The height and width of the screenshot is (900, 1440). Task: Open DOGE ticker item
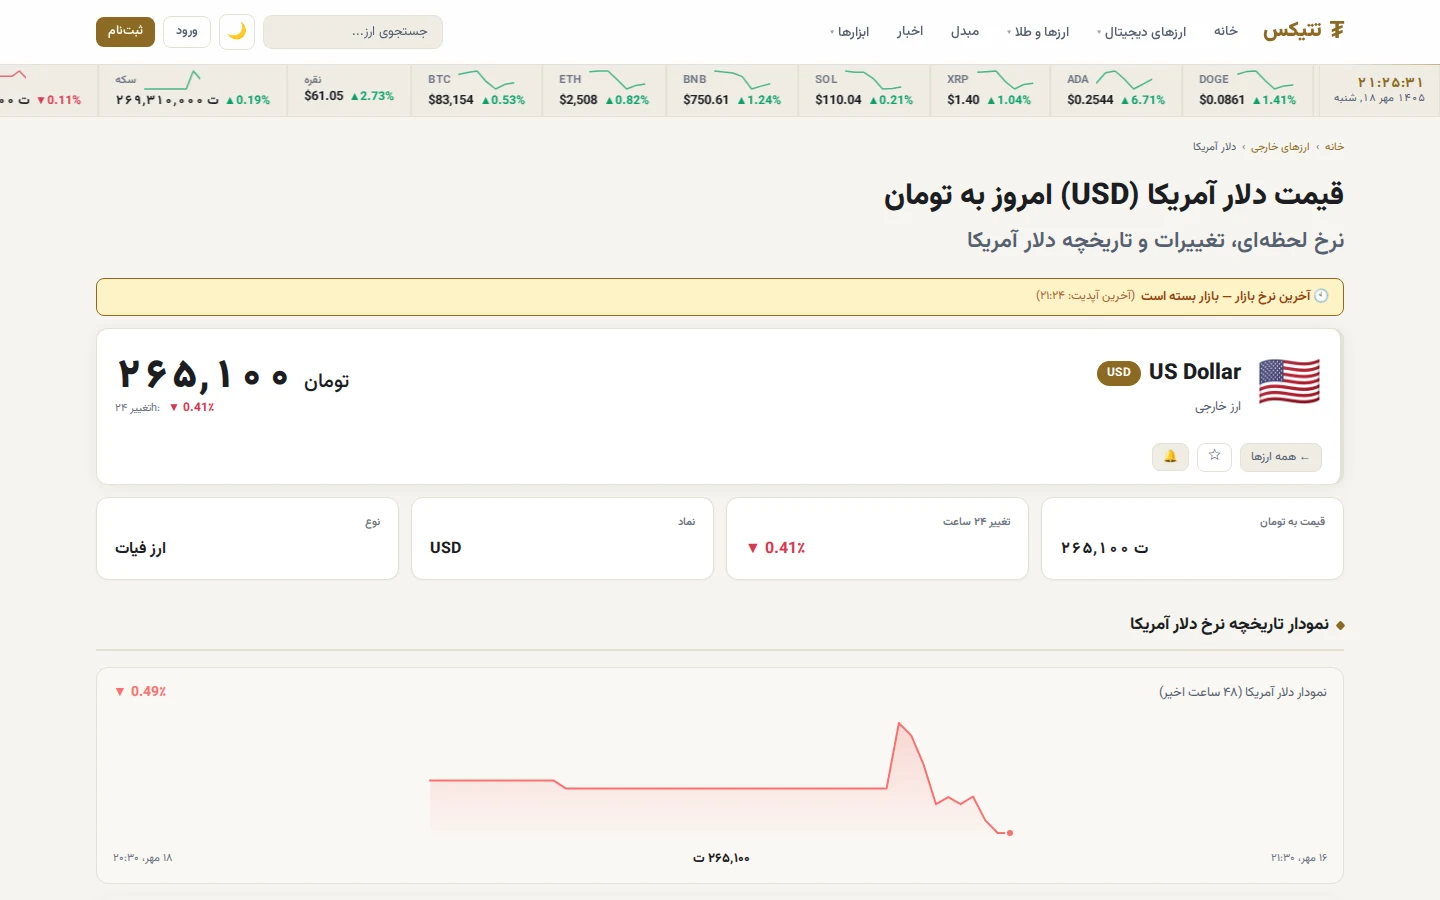1247,90
